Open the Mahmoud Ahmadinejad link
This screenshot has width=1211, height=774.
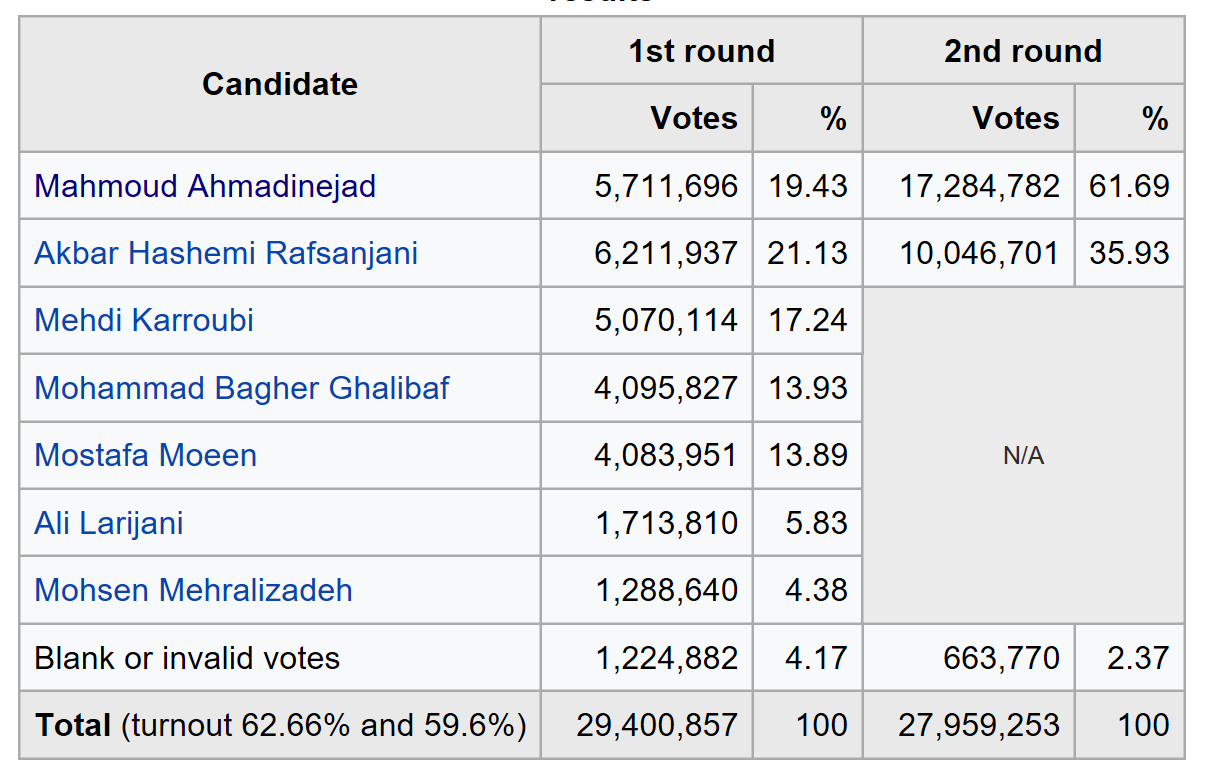pyautogui.click(x=205, y=186)
